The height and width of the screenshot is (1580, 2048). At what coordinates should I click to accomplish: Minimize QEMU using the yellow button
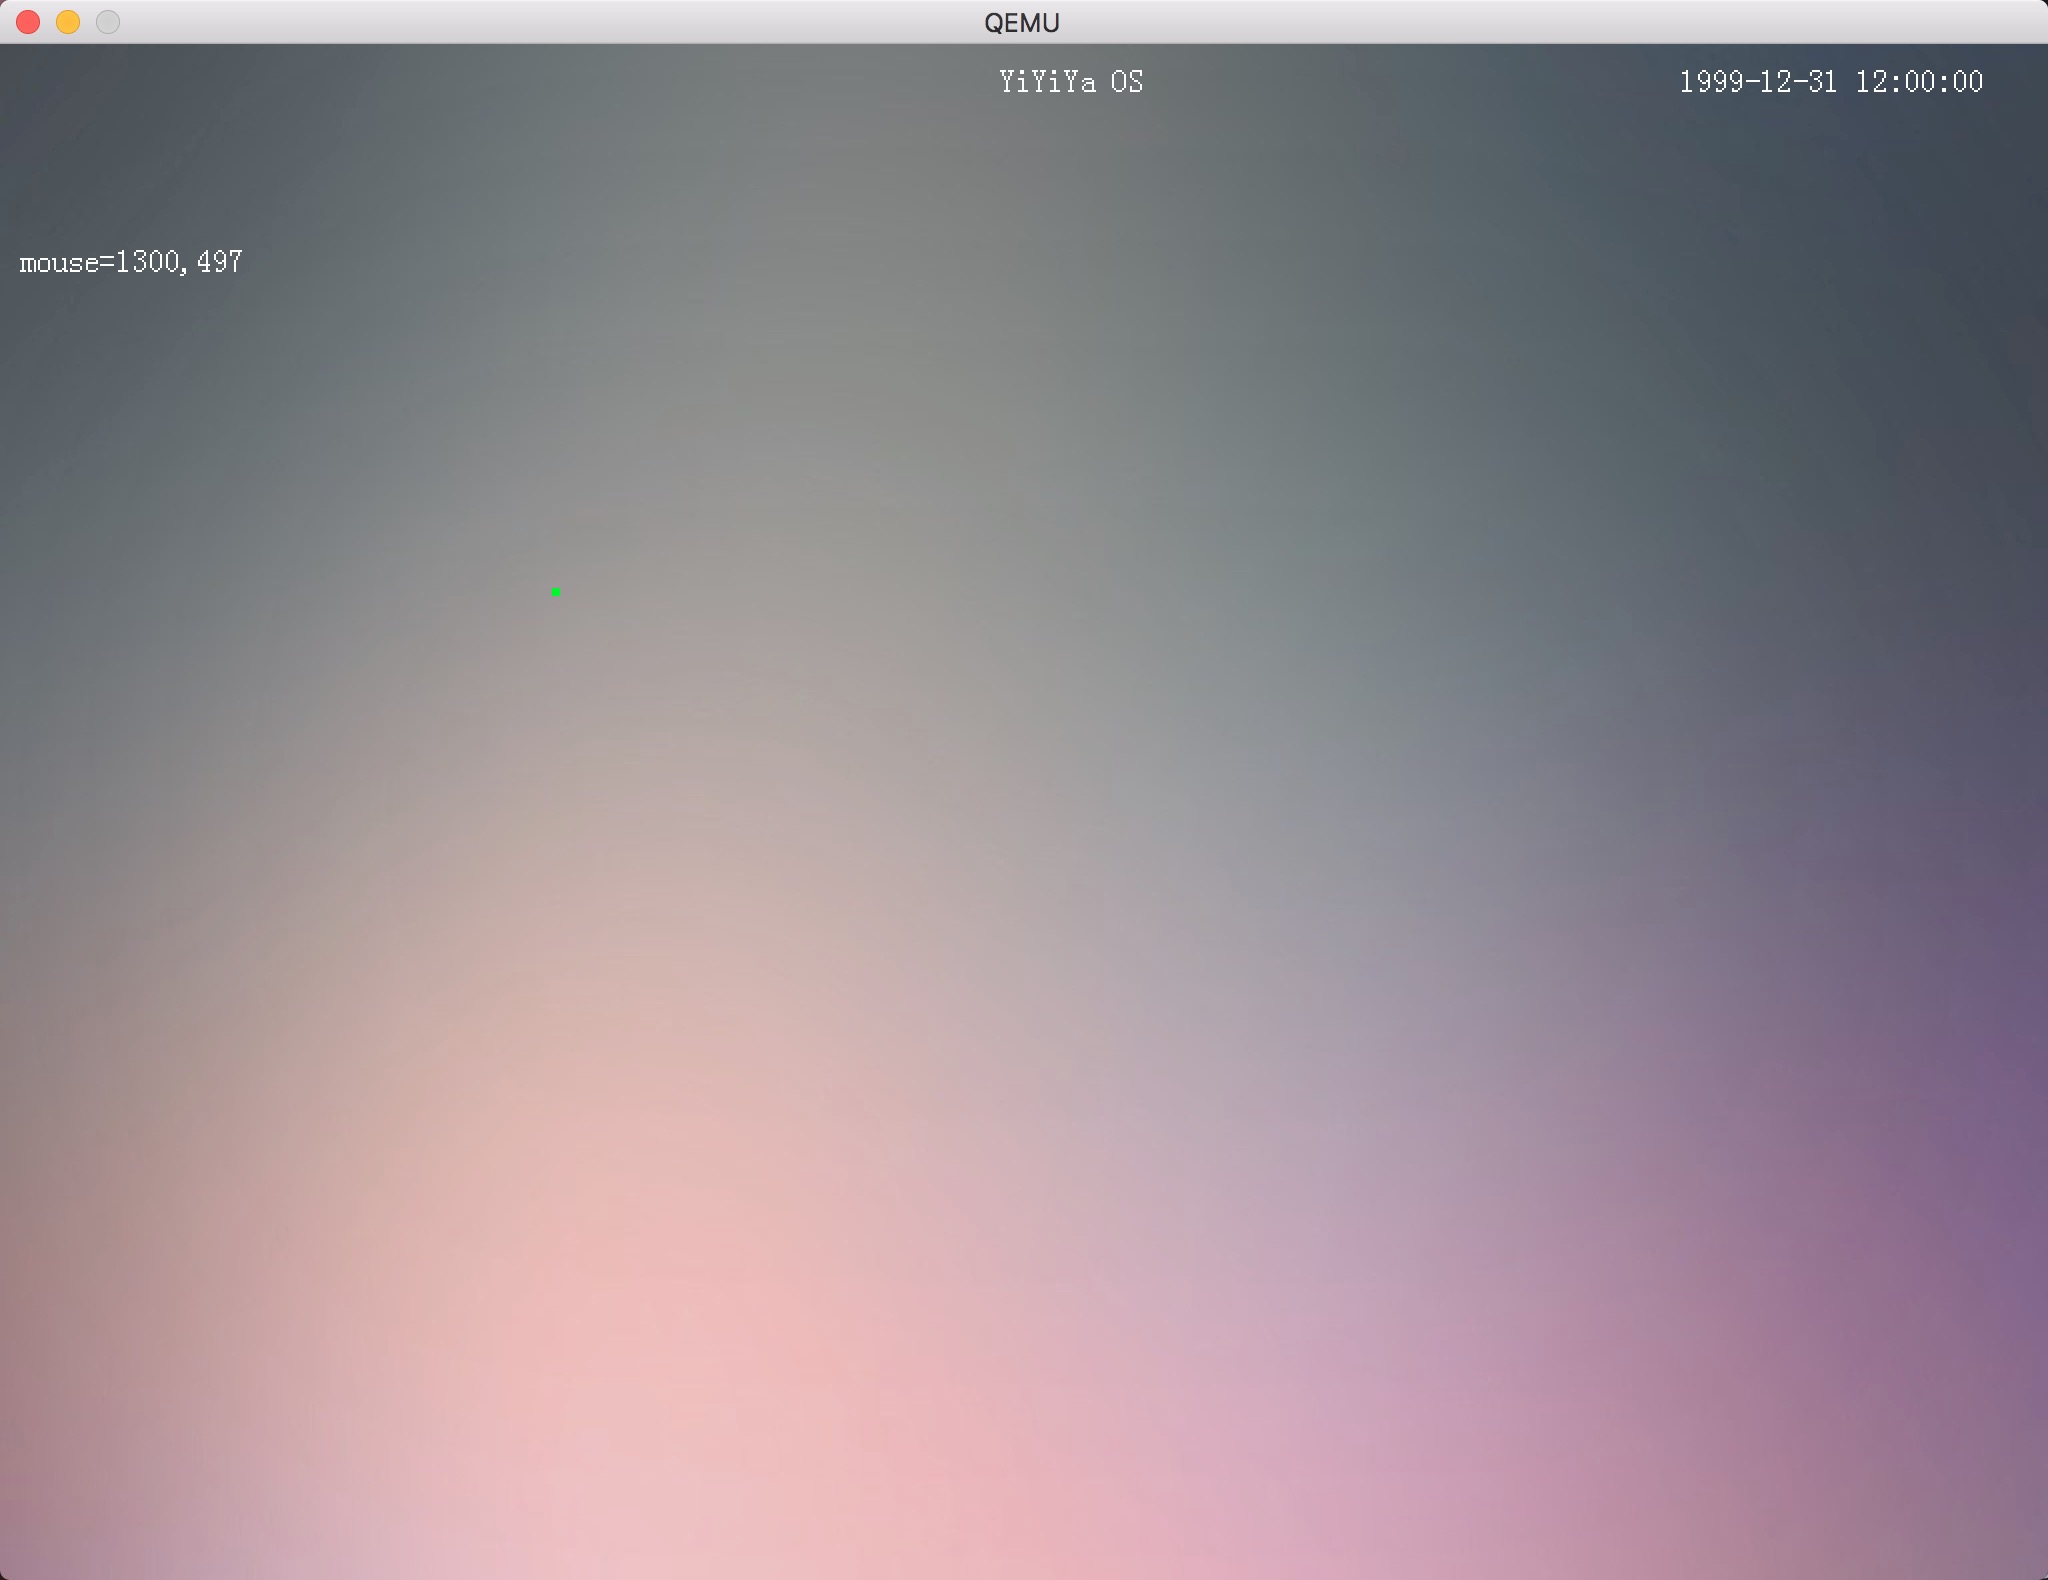point(68,22)
